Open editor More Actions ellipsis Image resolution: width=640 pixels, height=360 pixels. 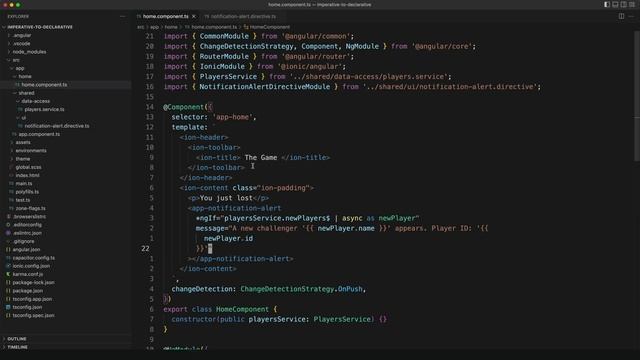pos(631,16)
